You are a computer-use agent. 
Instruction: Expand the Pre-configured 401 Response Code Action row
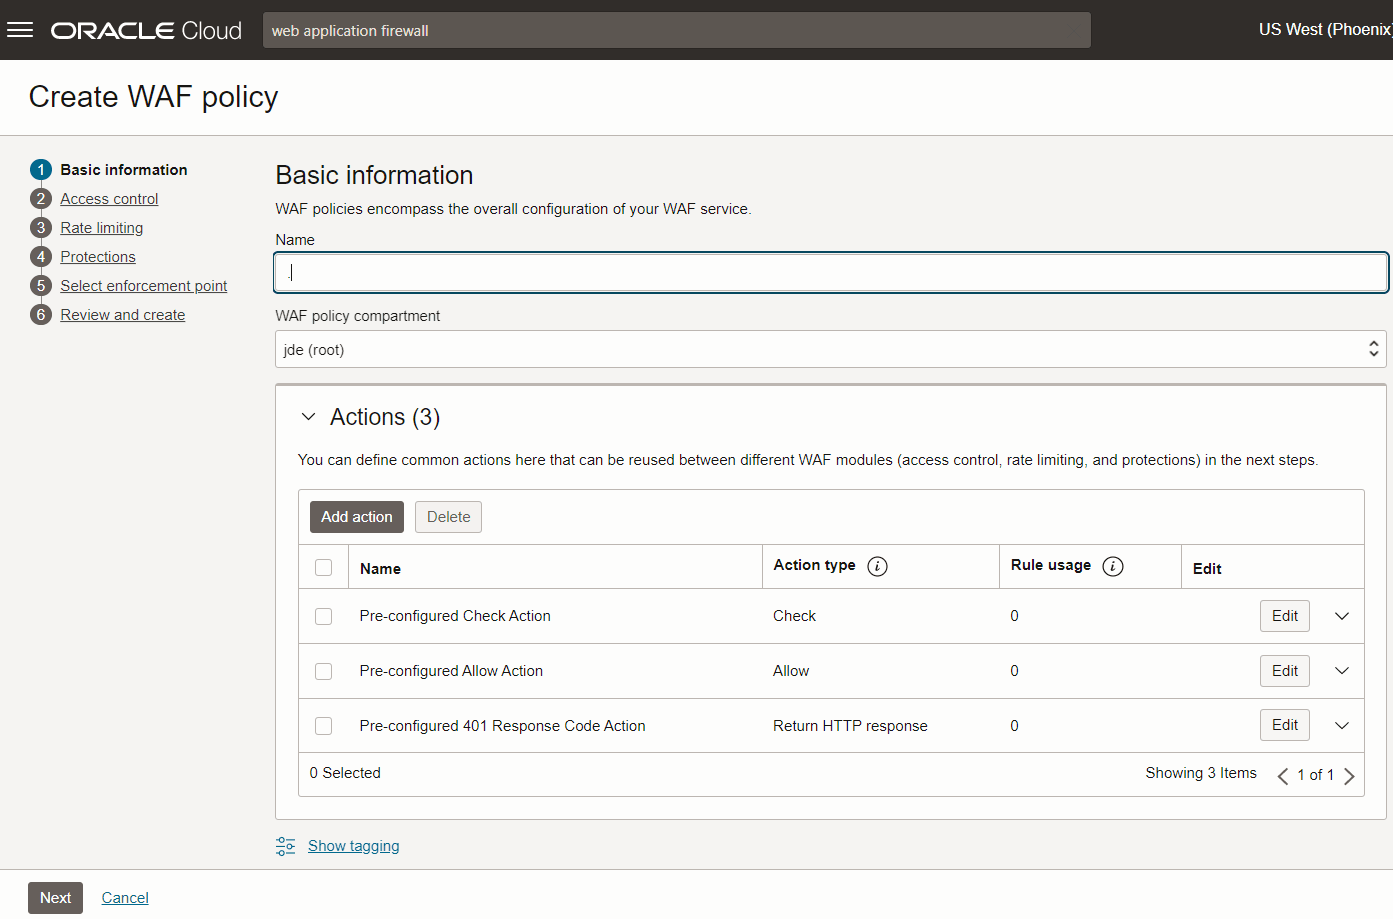[1341, 725]
